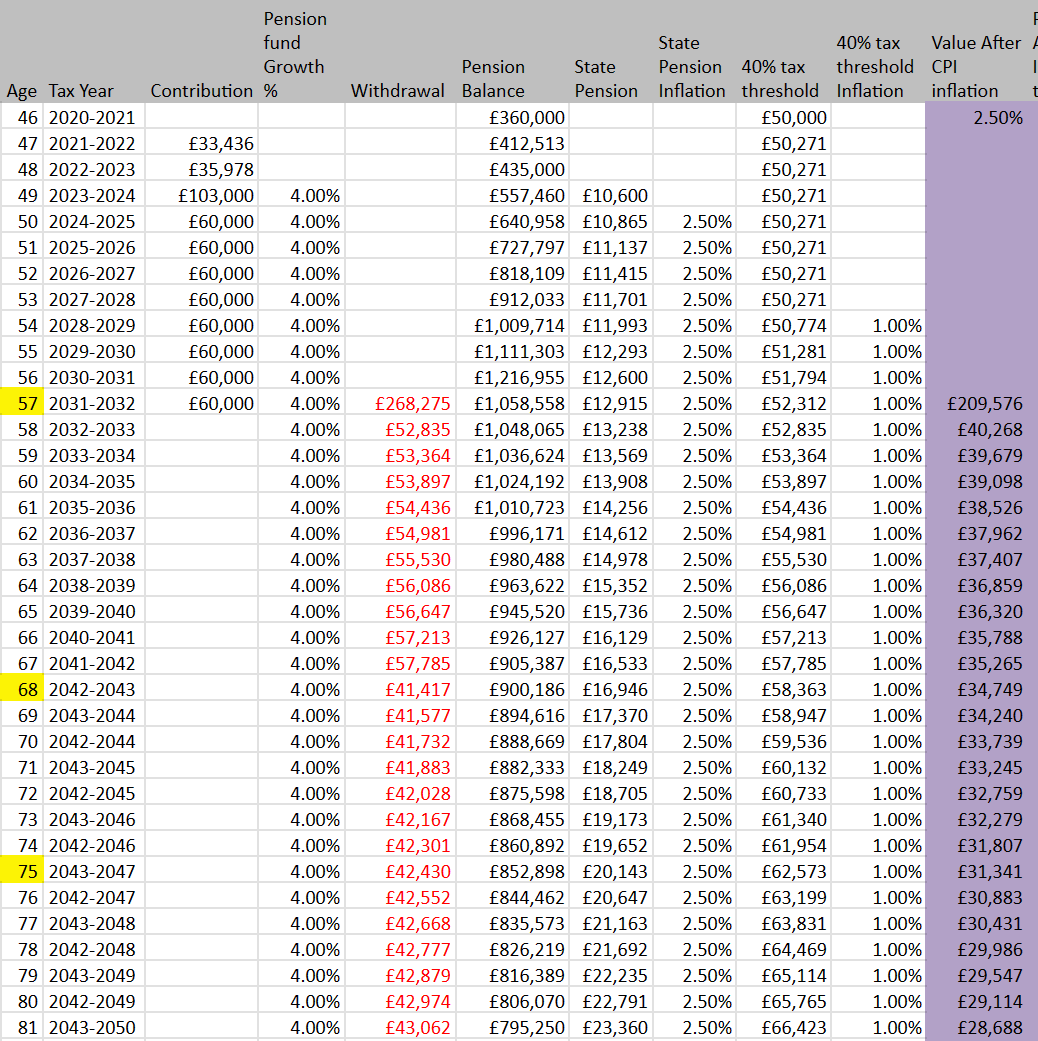This screenshot has height=1041, width=1038.
Task: Click the £360,000 pension balance cell
Action: point(526,117)
